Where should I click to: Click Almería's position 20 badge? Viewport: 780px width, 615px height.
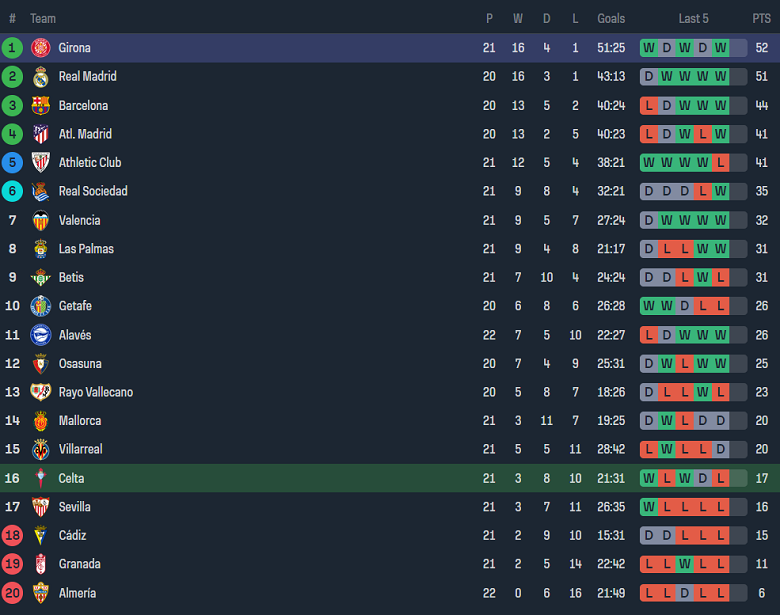[12, 593]
